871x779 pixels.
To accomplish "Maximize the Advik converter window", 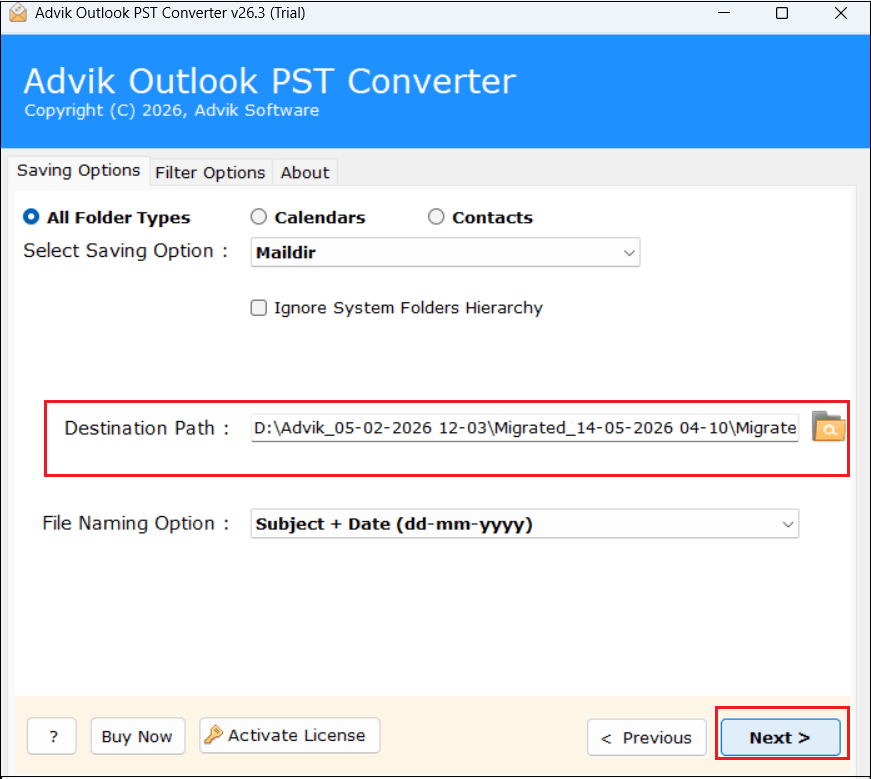I will click(x=782, y=13).
